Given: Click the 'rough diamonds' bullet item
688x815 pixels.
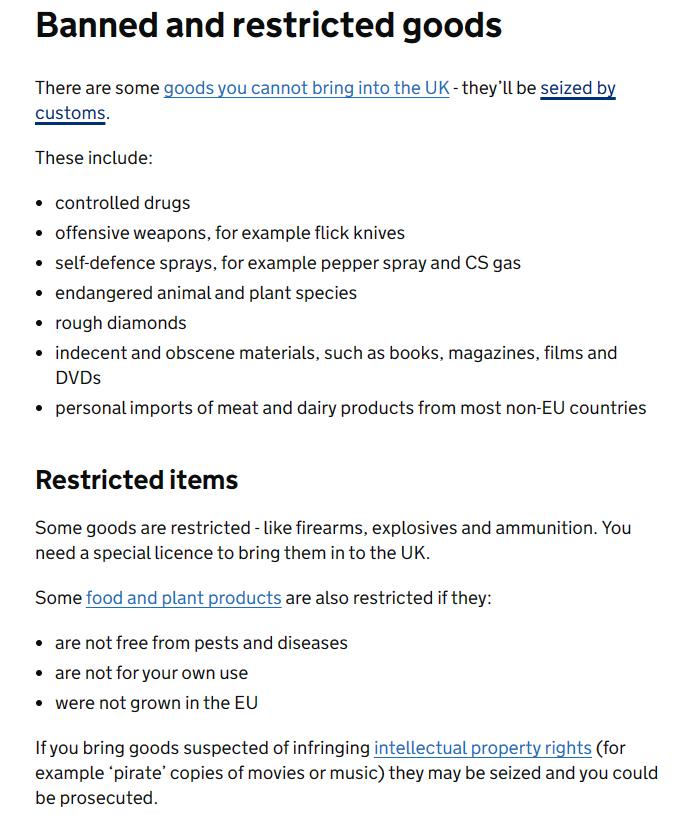Looking at the screenshot, I should [x=120, y=323].
